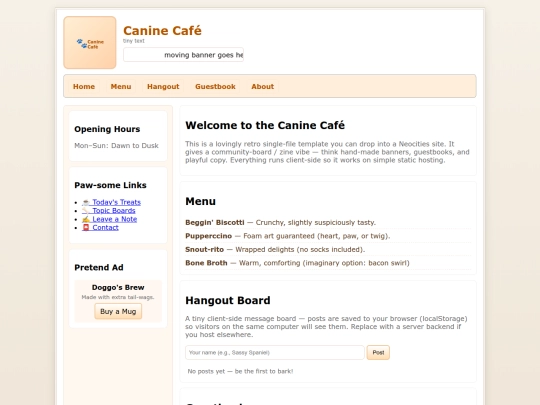The width and height of the screenshot is (540, 405).
Task: Follow the Contact link
Action: [100, 227]
